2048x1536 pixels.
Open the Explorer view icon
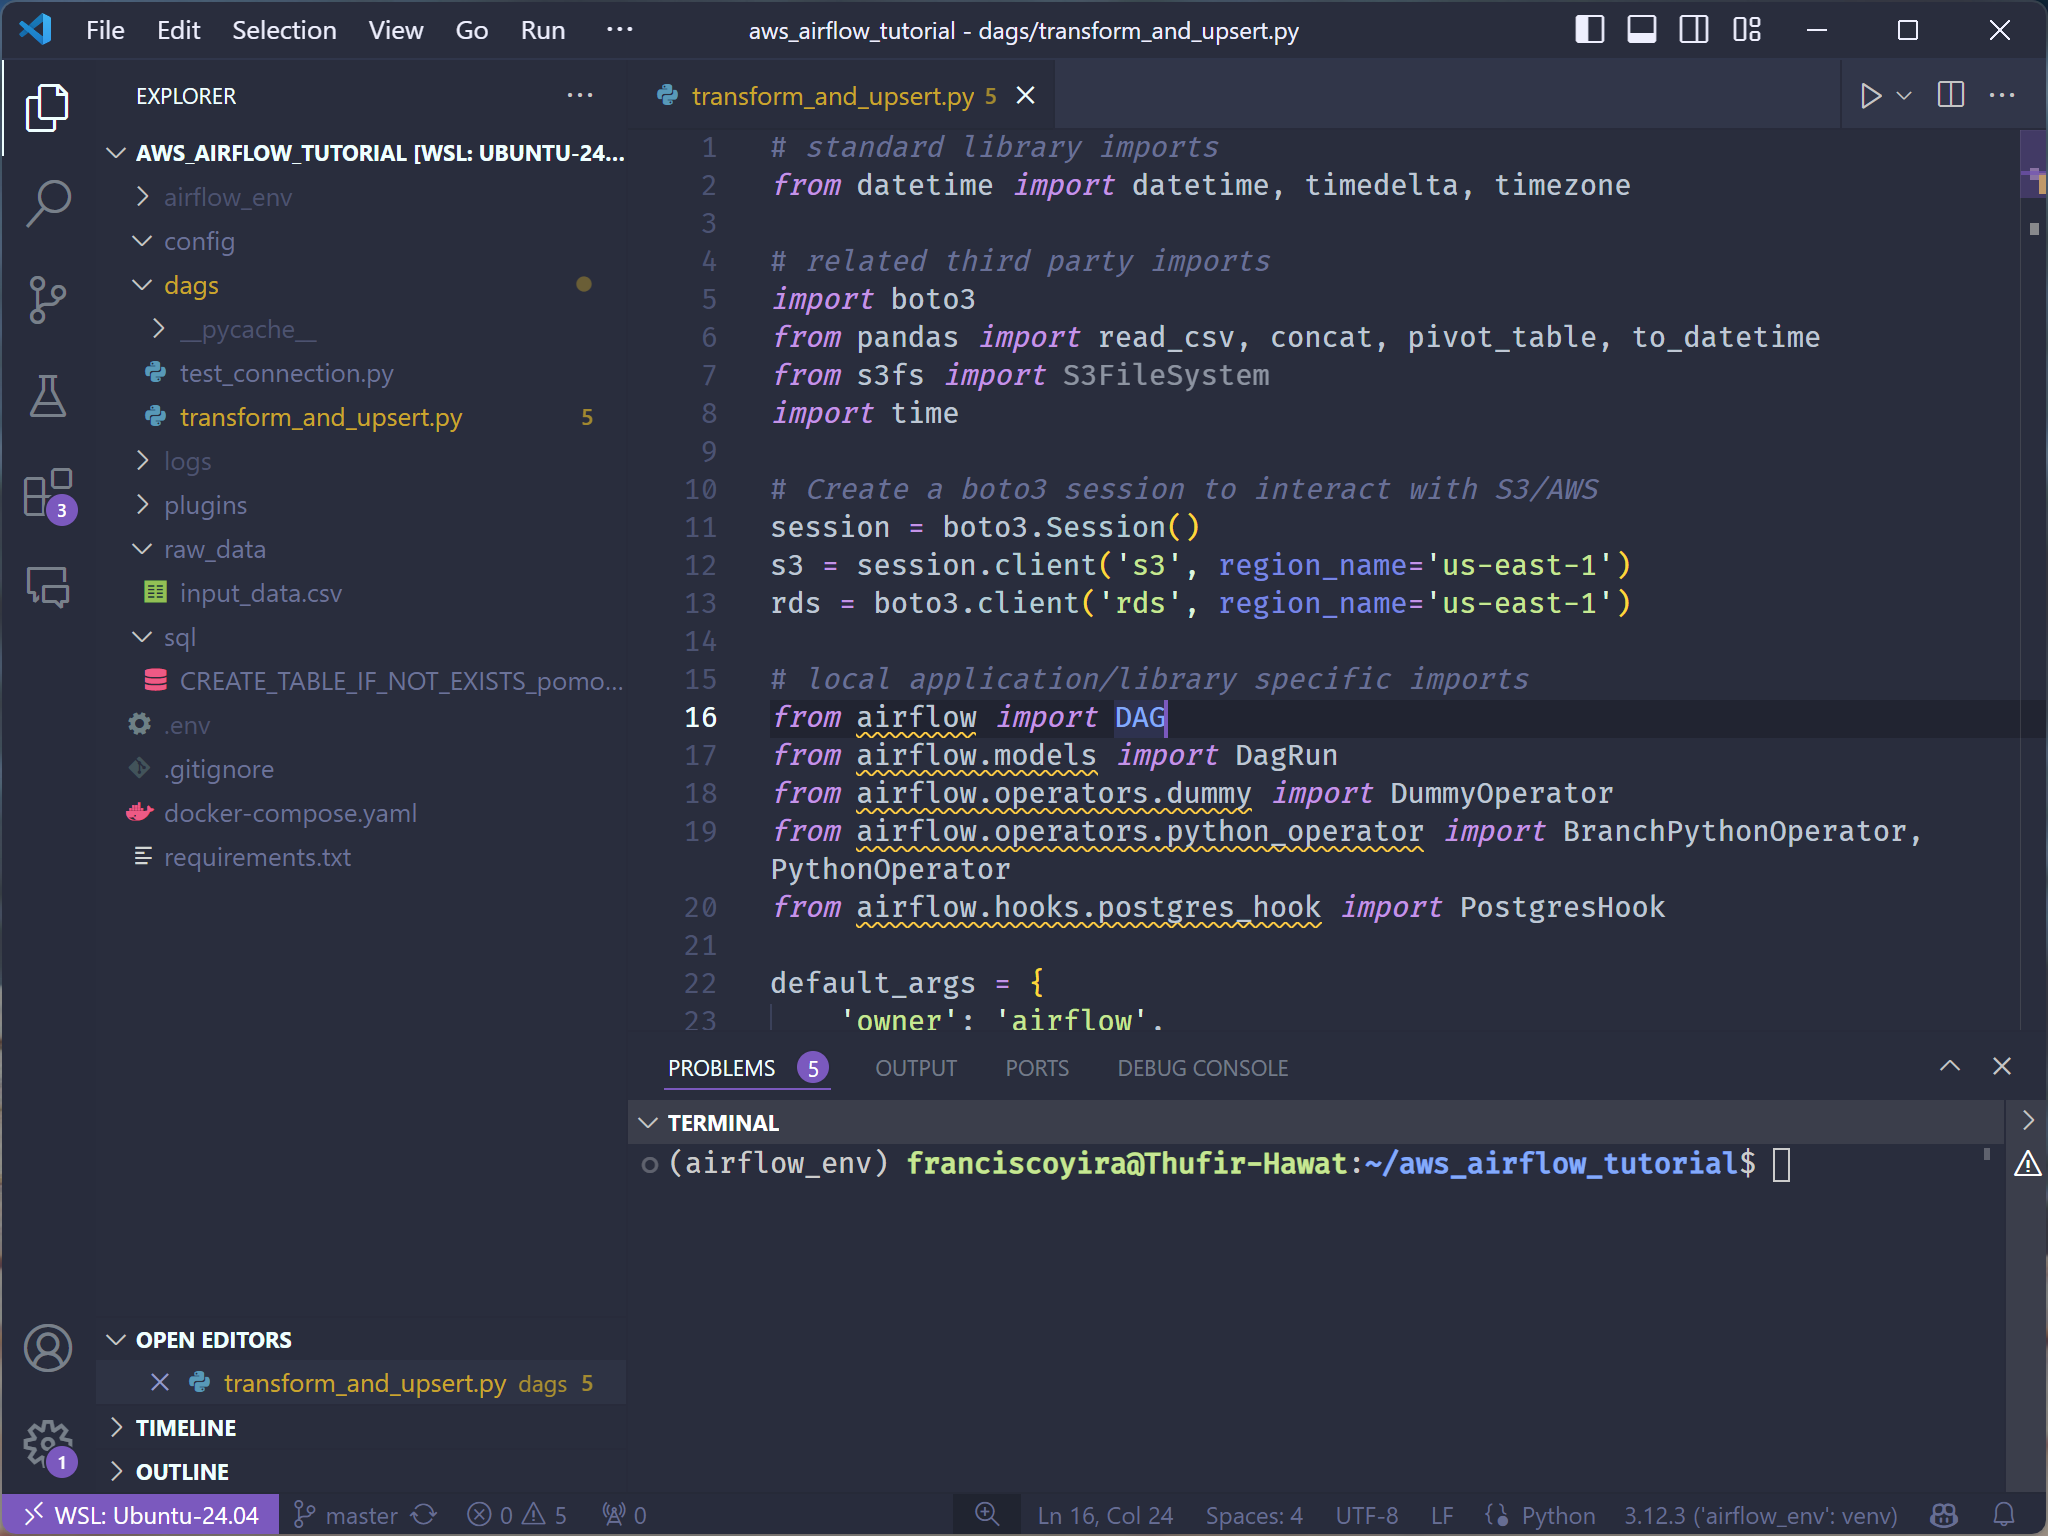(x=47, y=106)
